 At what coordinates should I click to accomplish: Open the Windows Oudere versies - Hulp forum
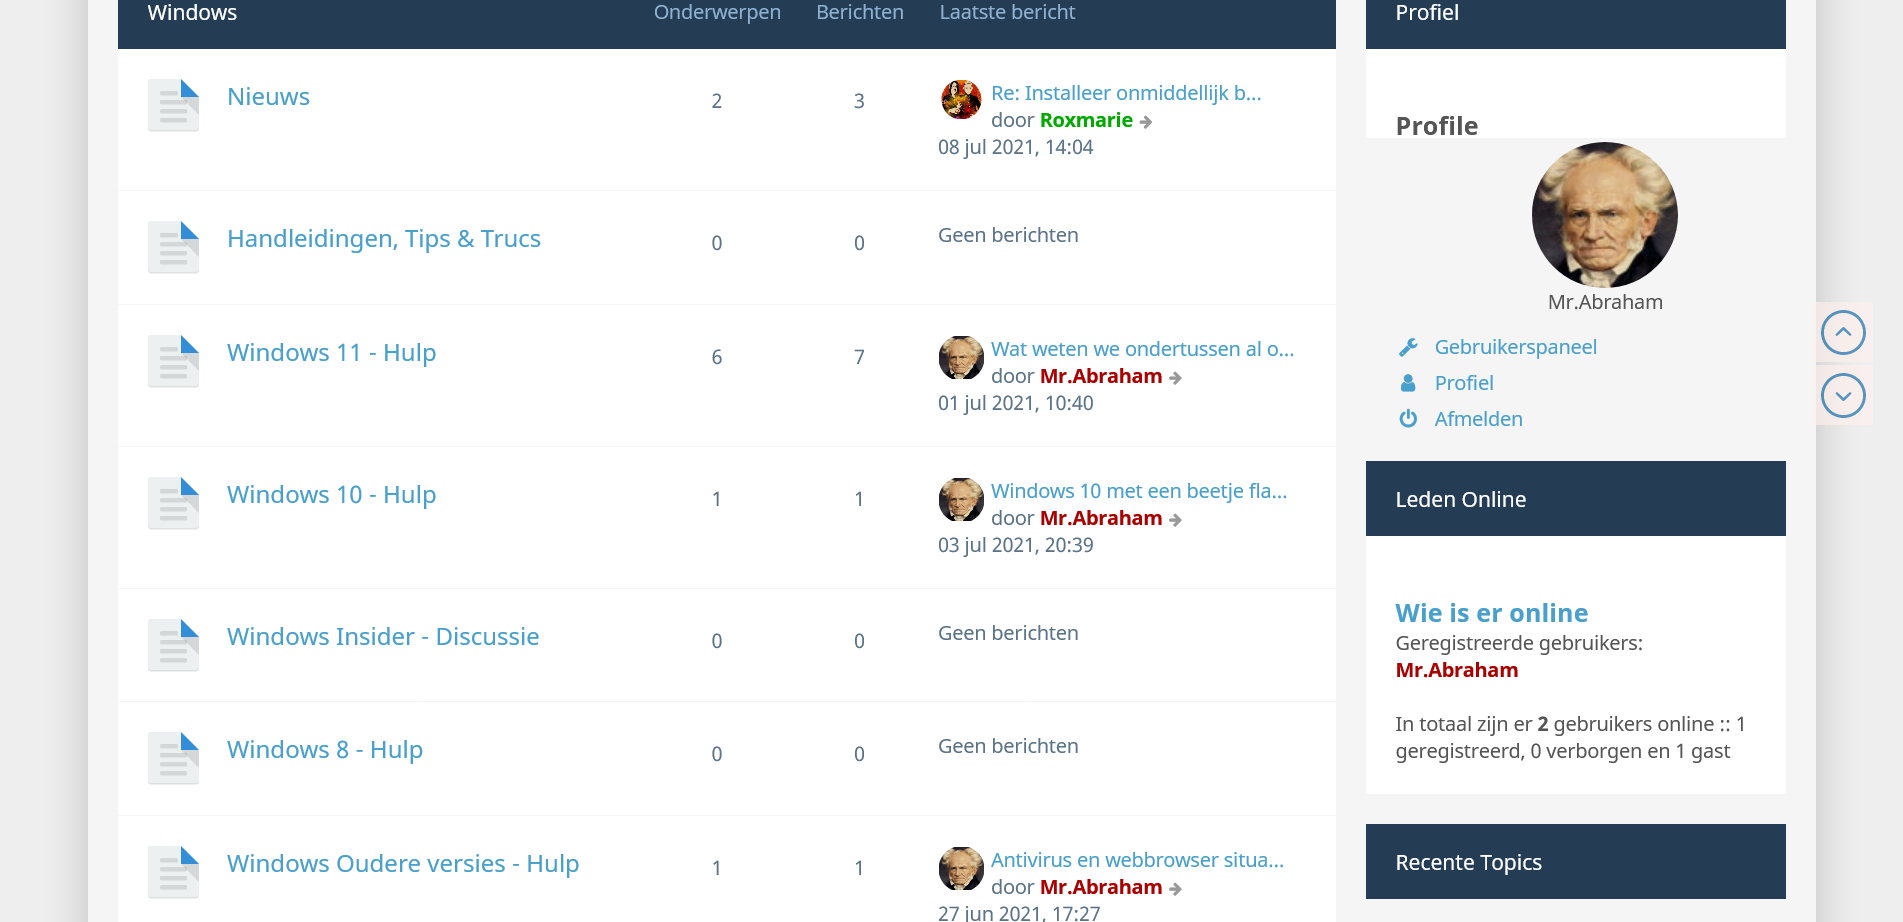point(402,864)
